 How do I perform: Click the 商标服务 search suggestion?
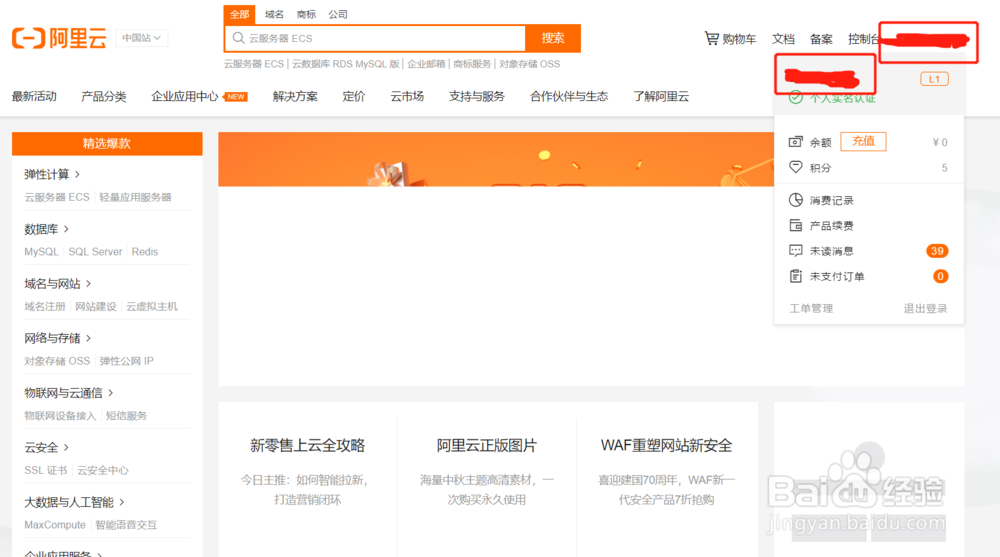473,64
